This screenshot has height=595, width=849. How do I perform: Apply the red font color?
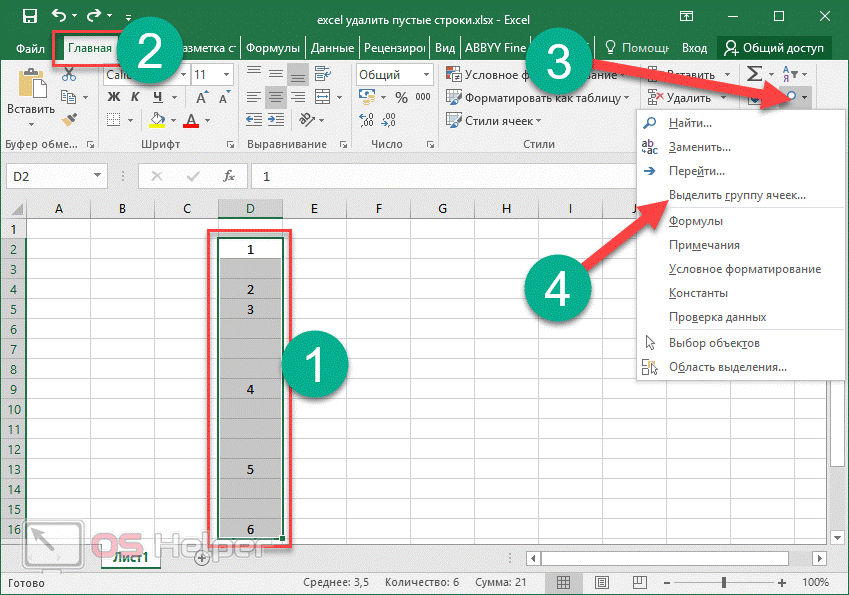pos(191,120)
